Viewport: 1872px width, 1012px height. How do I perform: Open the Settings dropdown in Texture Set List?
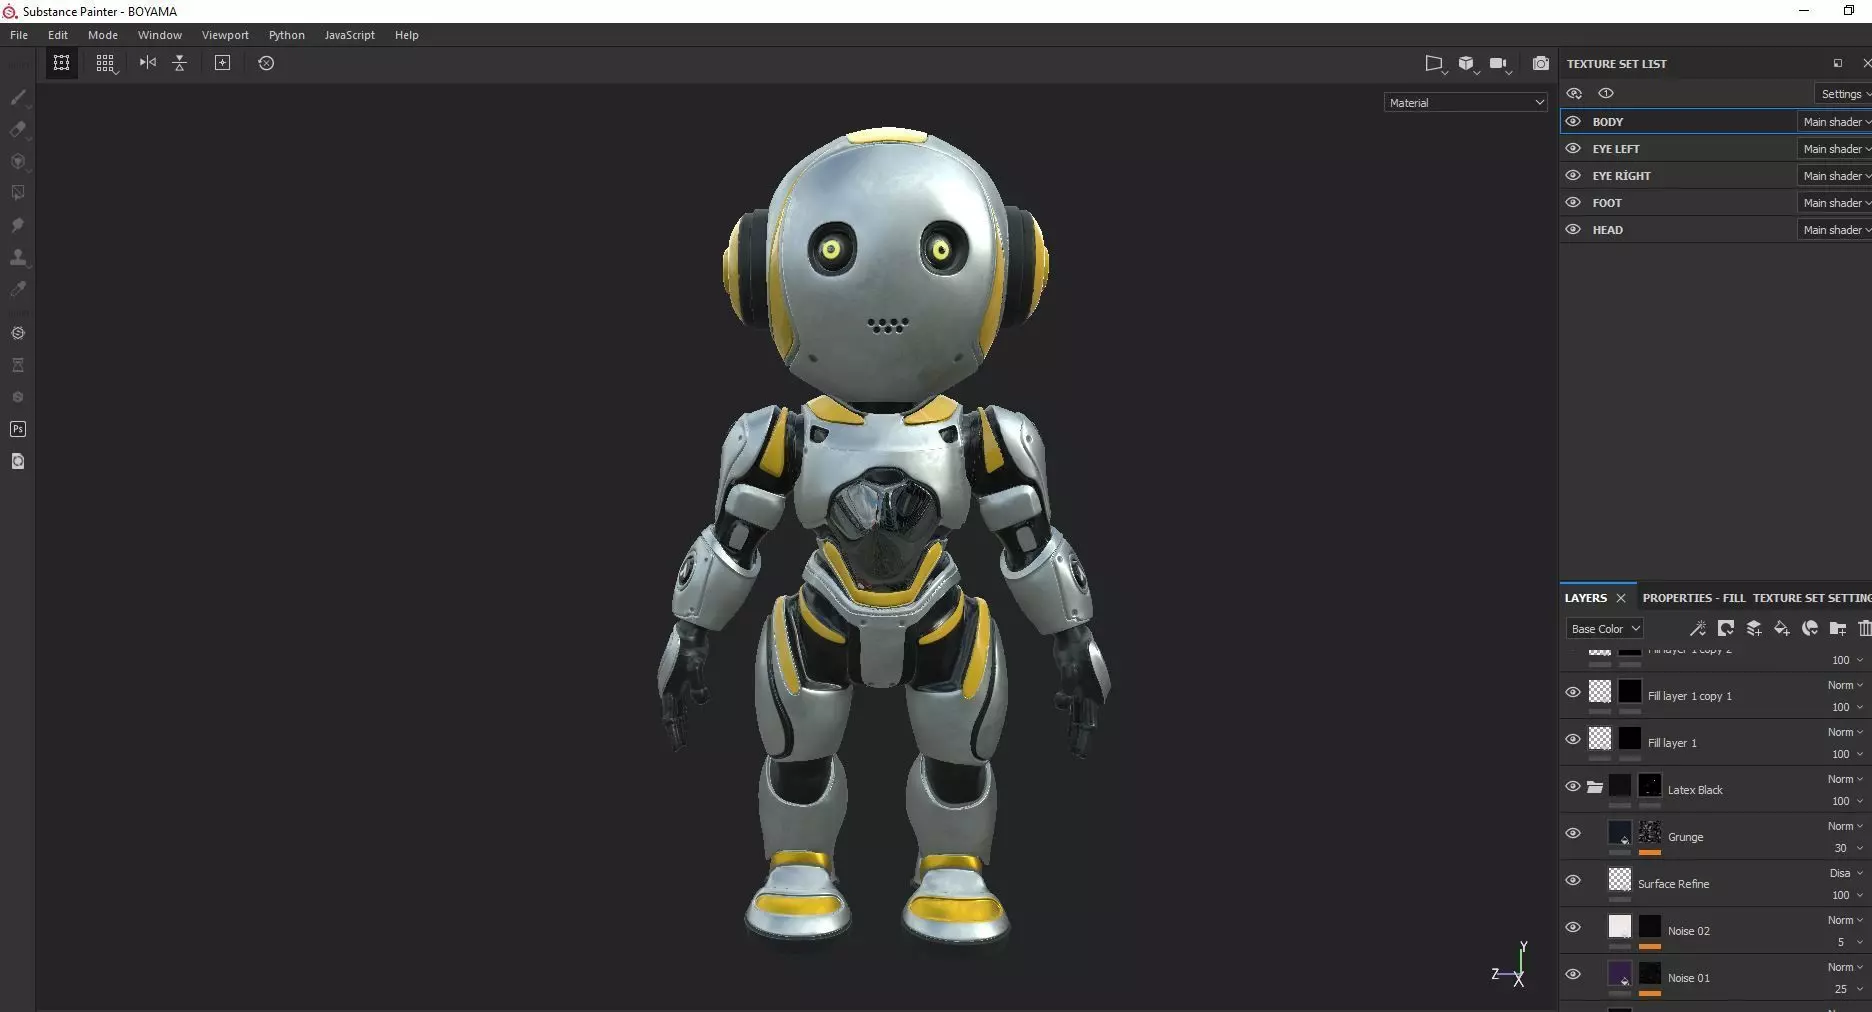(x=1843, y=93)
